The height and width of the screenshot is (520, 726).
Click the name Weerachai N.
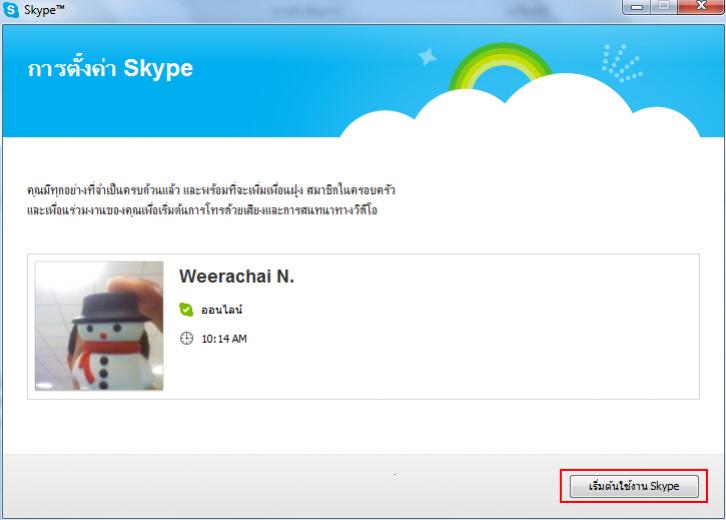[x=237, y=276]
